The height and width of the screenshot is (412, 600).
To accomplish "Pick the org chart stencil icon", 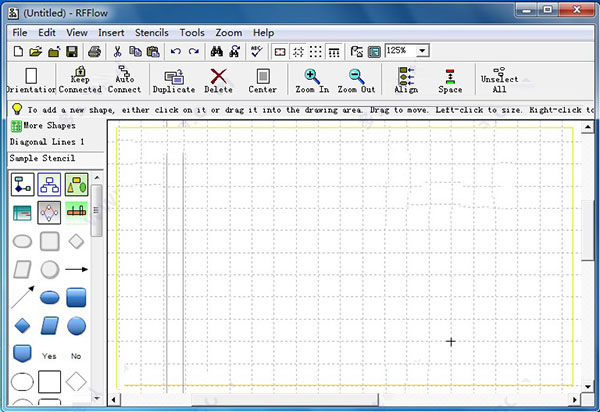I will (x=49, y=185).
